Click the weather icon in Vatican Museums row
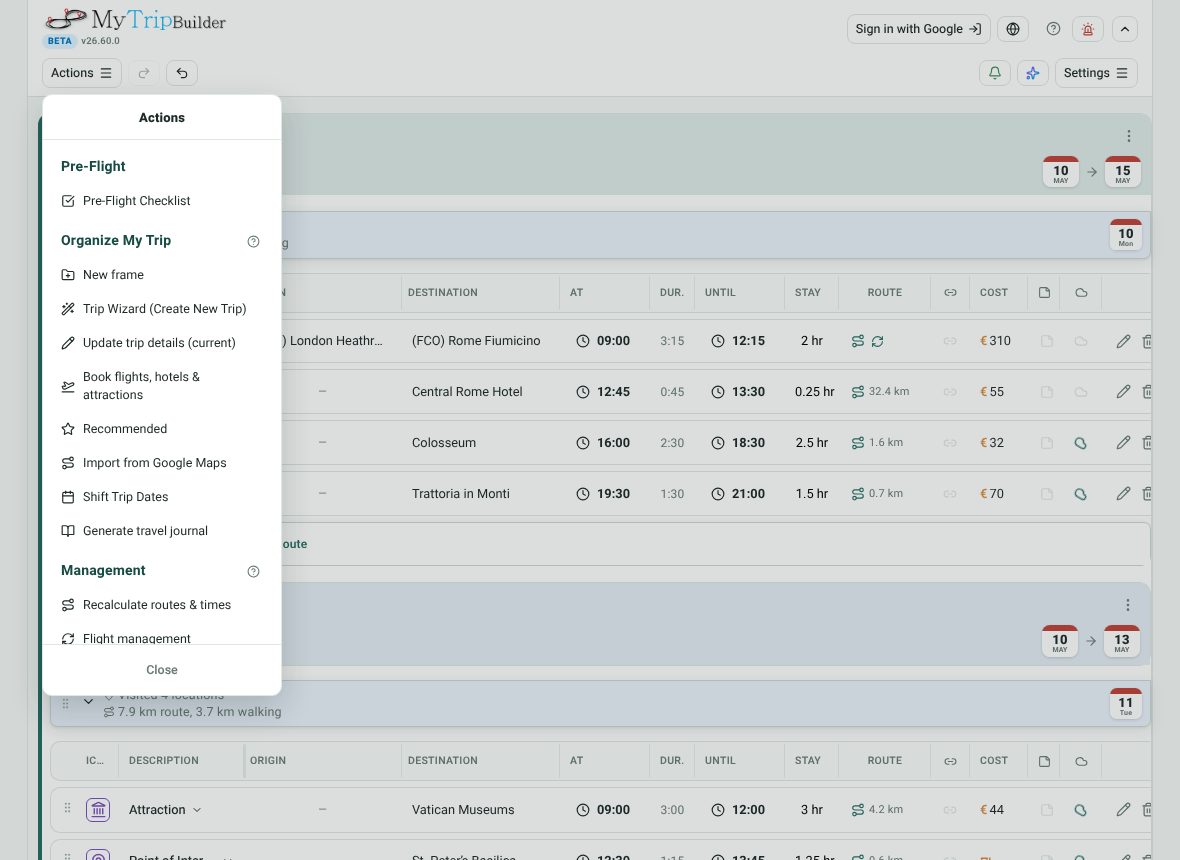The image size is (1180, 860). point(1081,810)
